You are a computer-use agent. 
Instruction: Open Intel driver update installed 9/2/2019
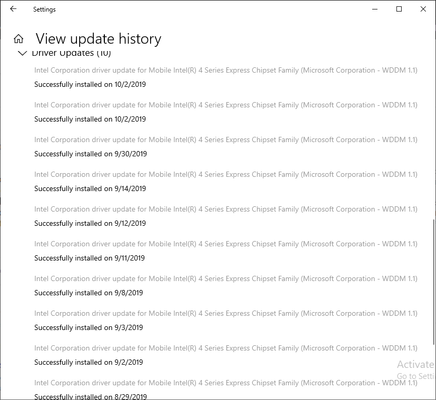click(x=226, y=348)
